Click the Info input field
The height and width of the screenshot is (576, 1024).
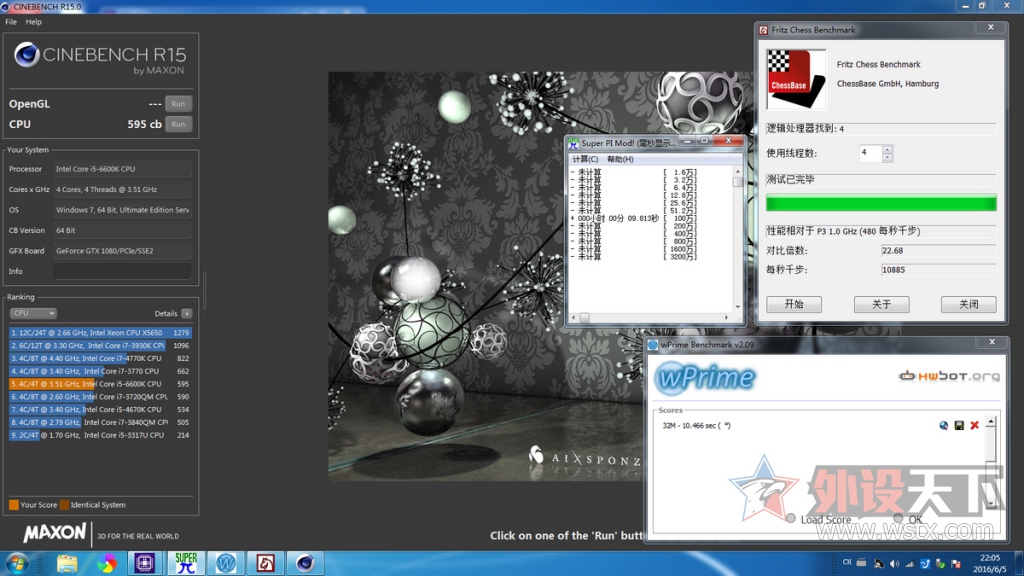tap(123, 271)
